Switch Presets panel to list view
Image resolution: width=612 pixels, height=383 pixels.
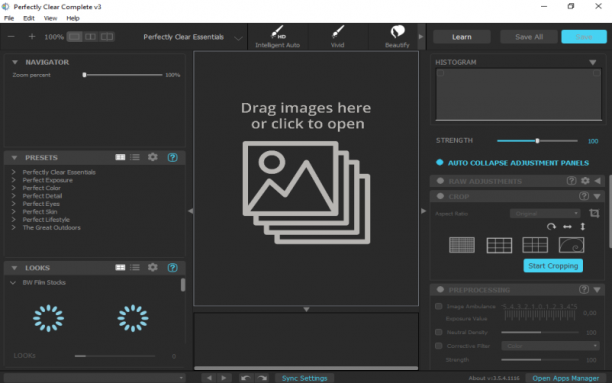135,157
